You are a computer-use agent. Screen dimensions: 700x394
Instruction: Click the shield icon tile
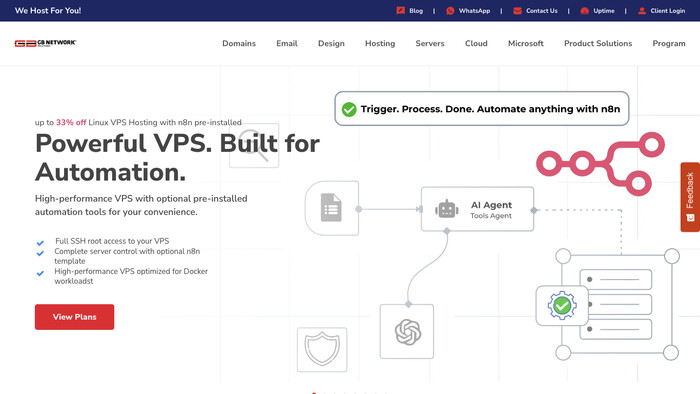coord(322,349)
